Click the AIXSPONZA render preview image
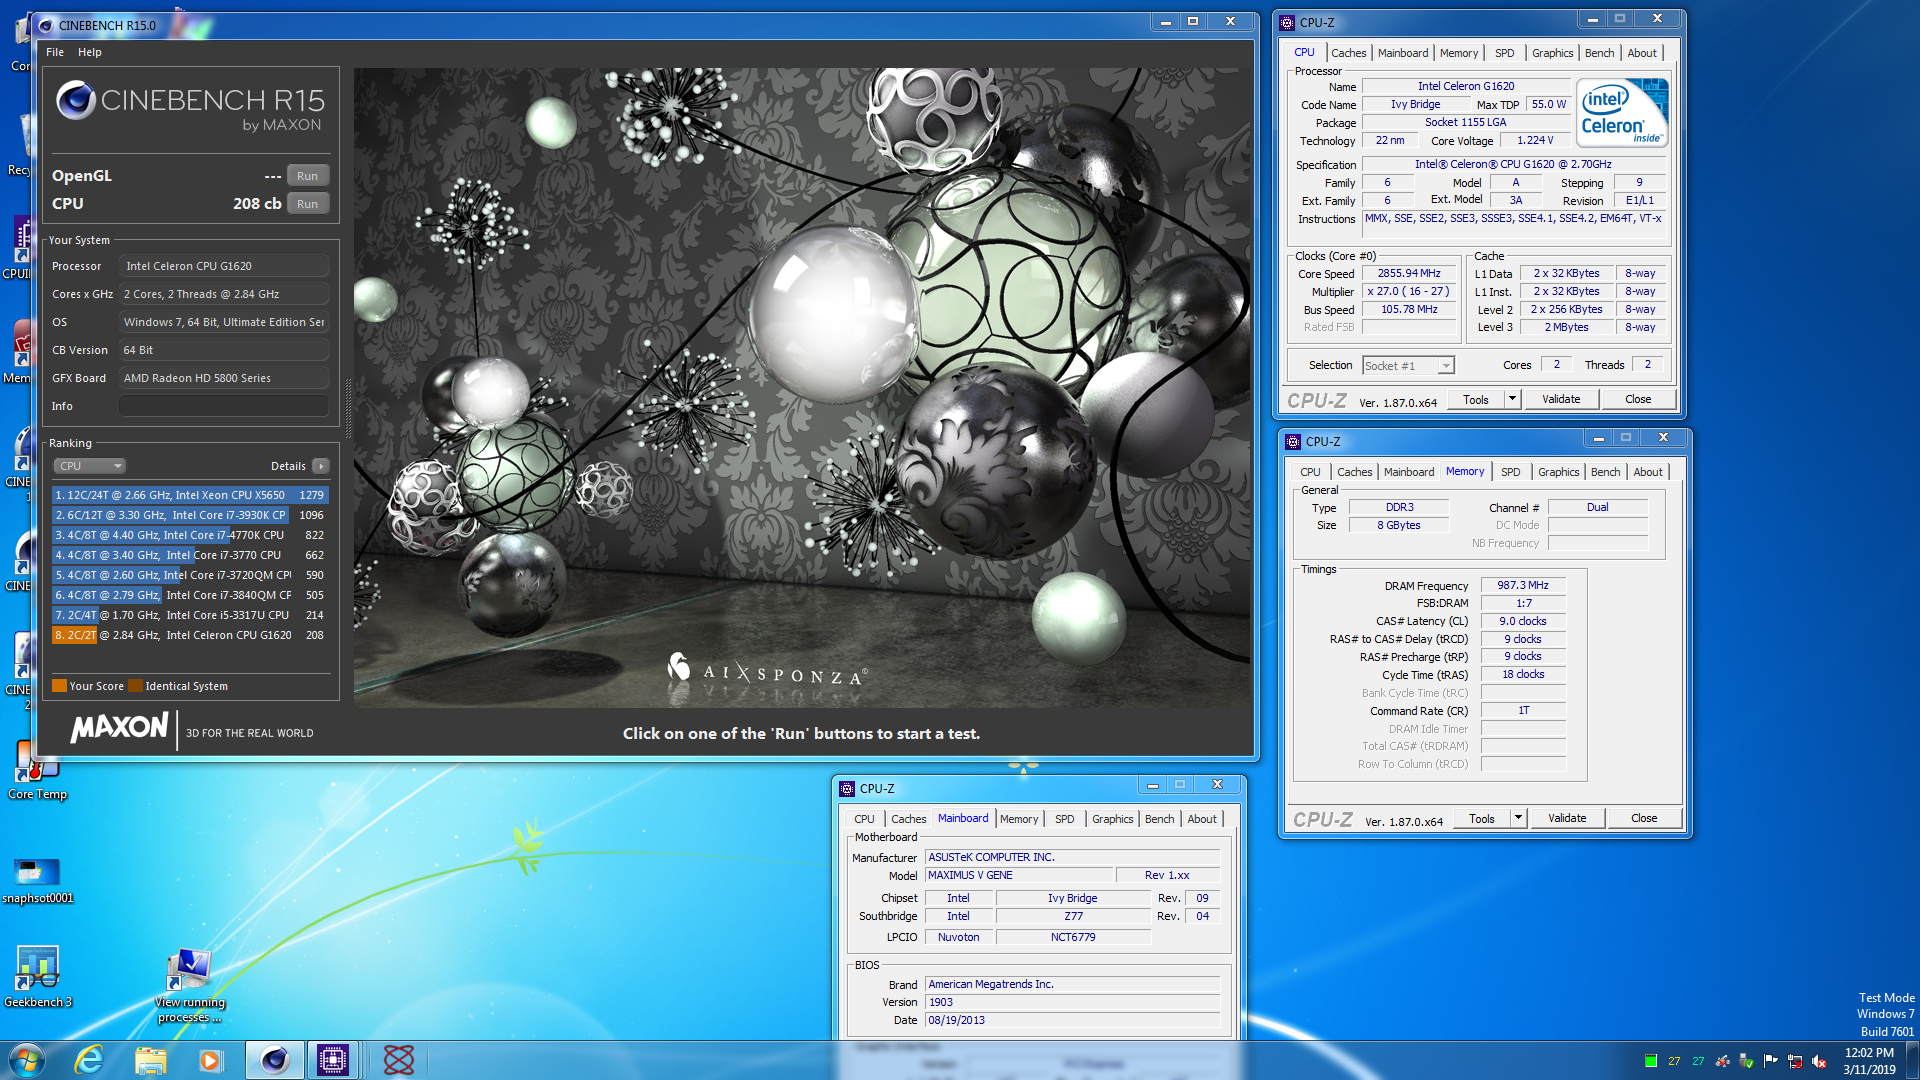 (x=802, y=388)
